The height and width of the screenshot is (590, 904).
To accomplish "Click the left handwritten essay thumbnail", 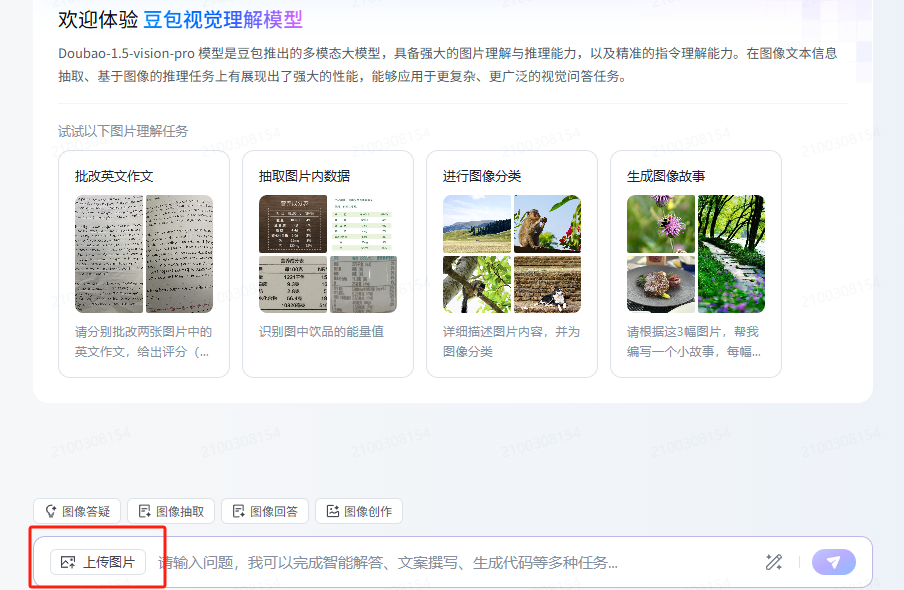I will tap(109, 254).
